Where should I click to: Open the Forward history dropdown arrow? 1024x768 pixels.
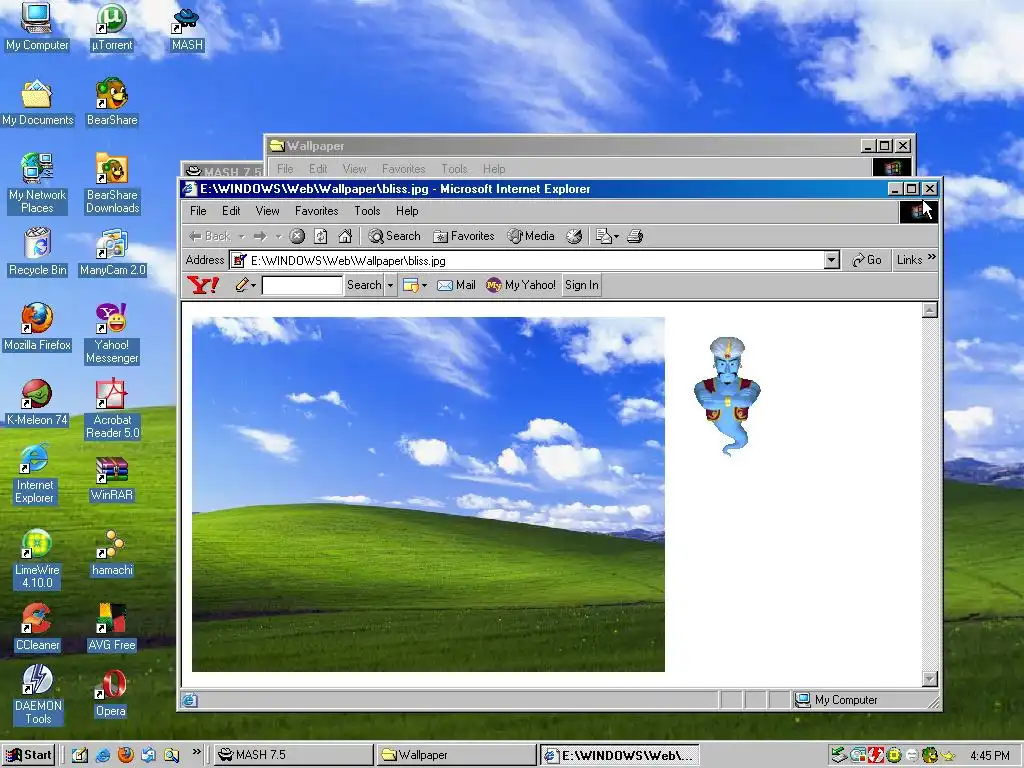click(x=278, y=236)
